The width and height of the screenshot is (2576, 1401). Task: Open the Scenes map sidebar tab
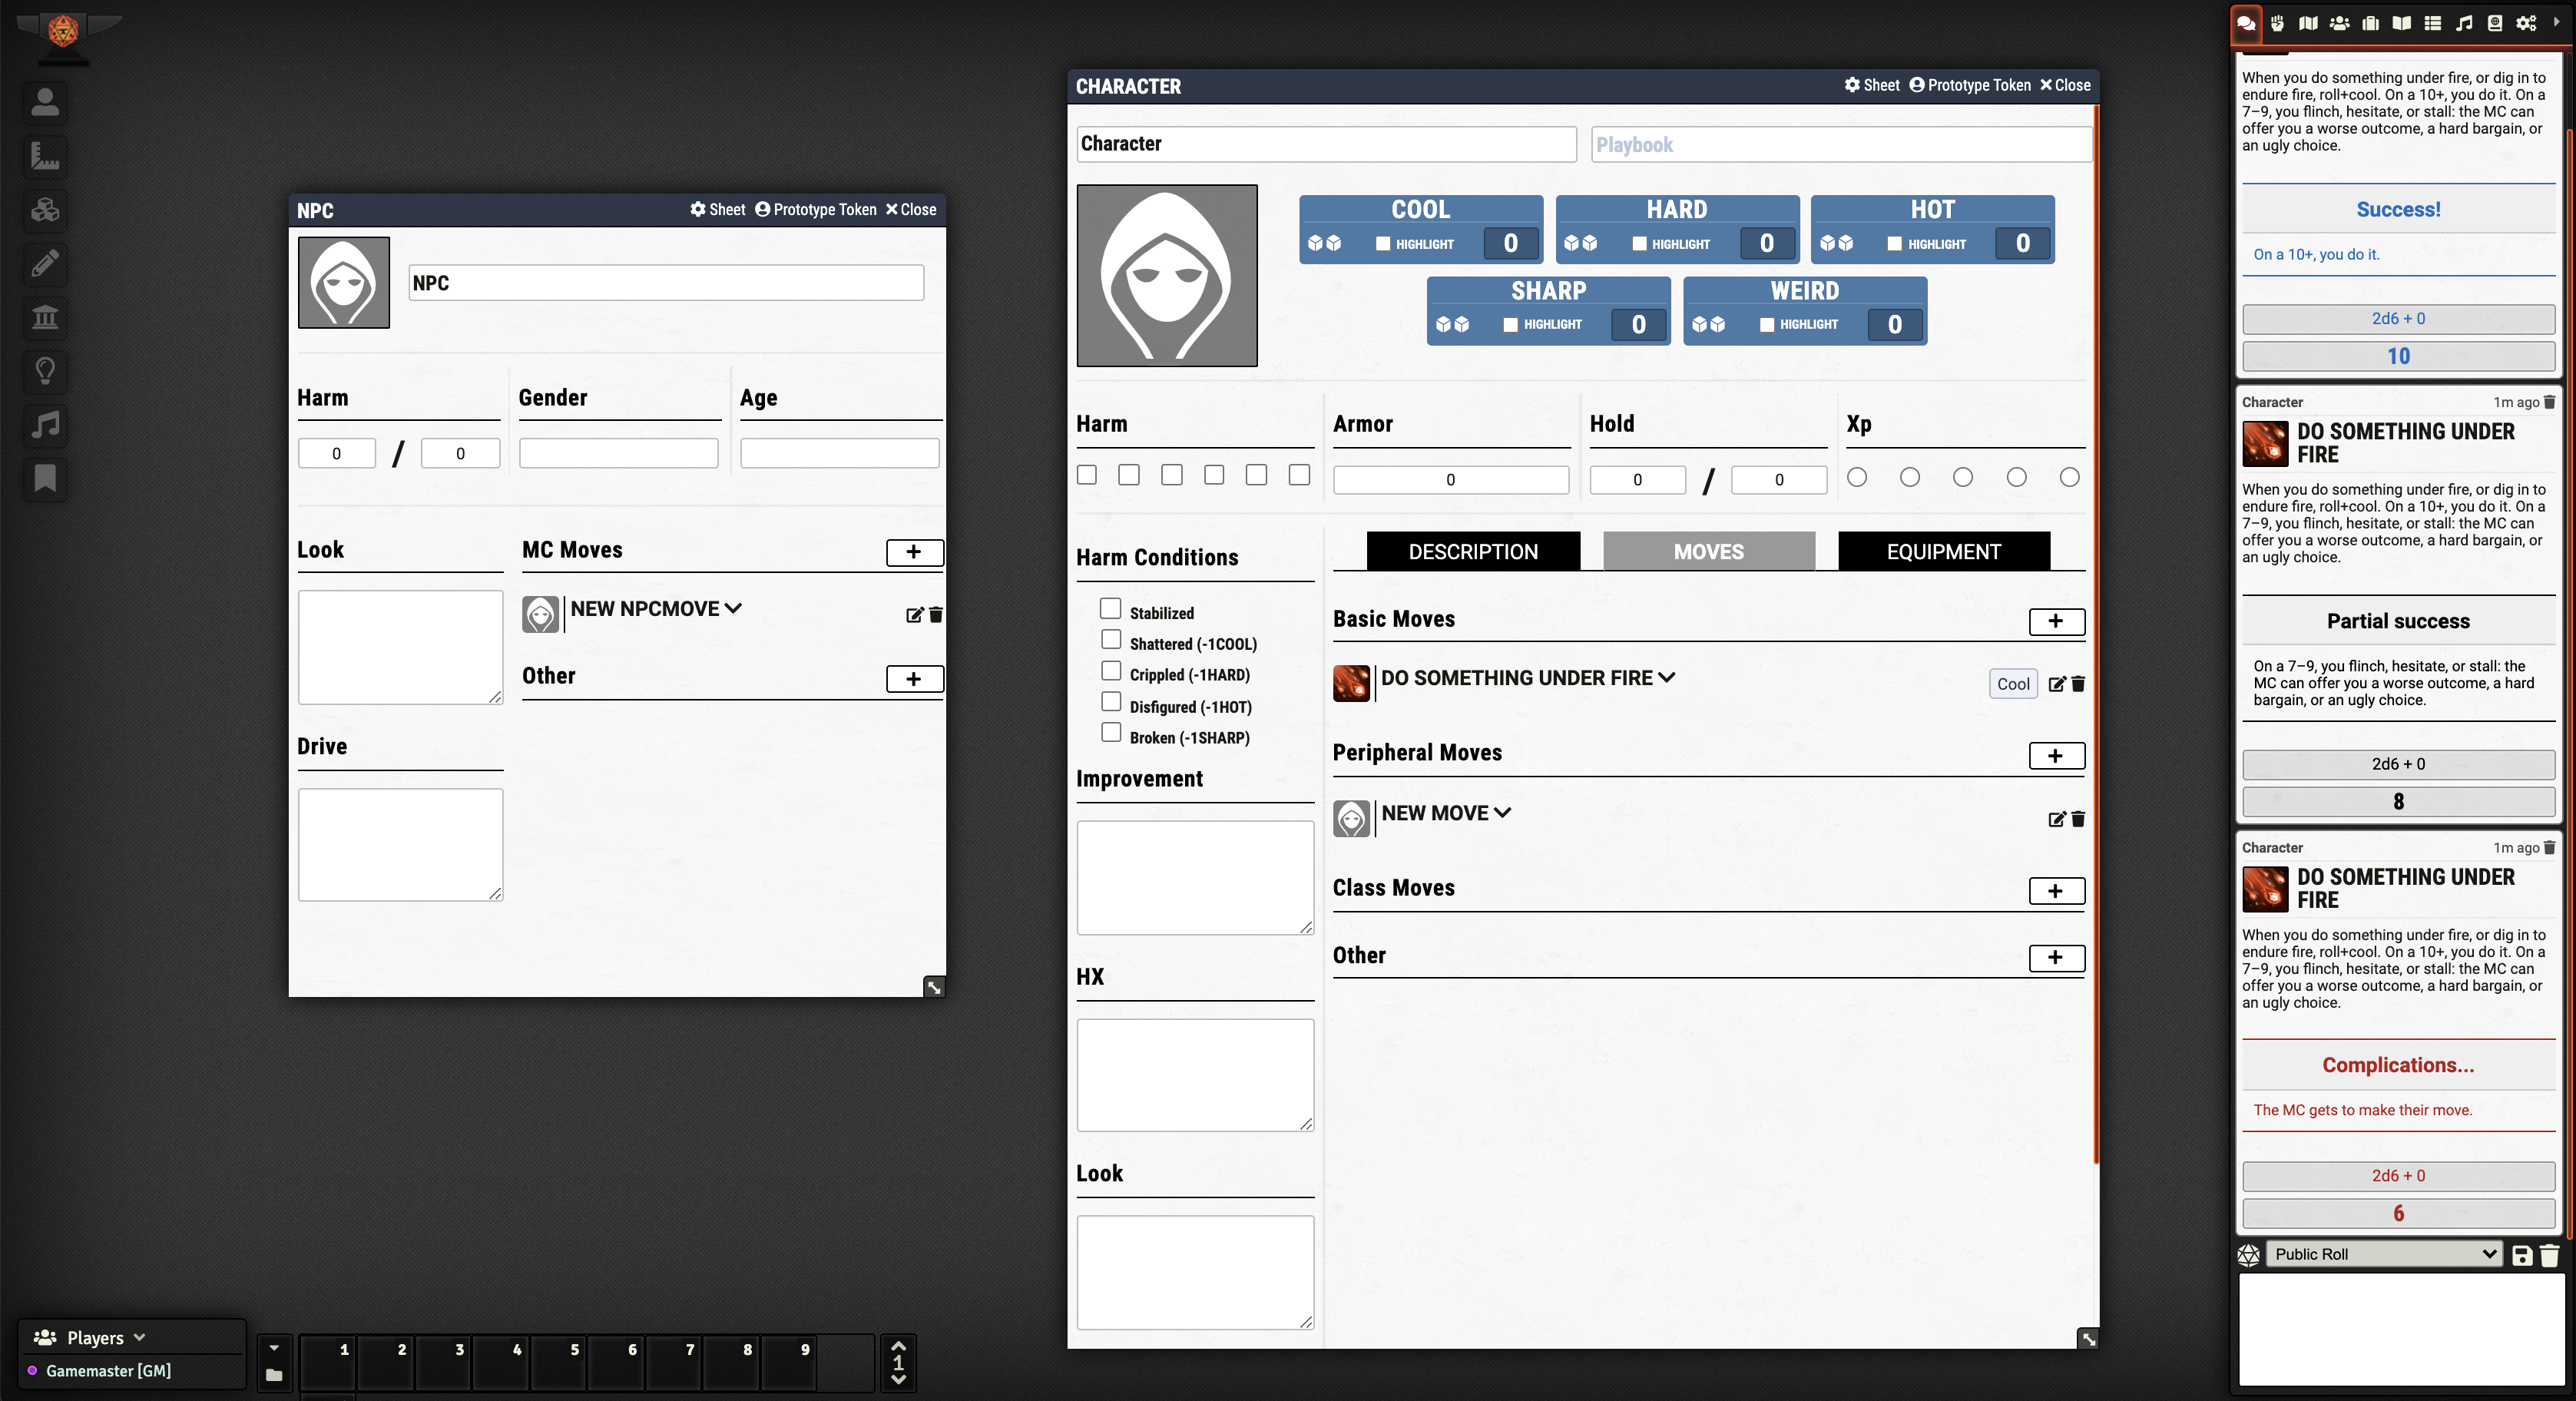point(2308,23)
